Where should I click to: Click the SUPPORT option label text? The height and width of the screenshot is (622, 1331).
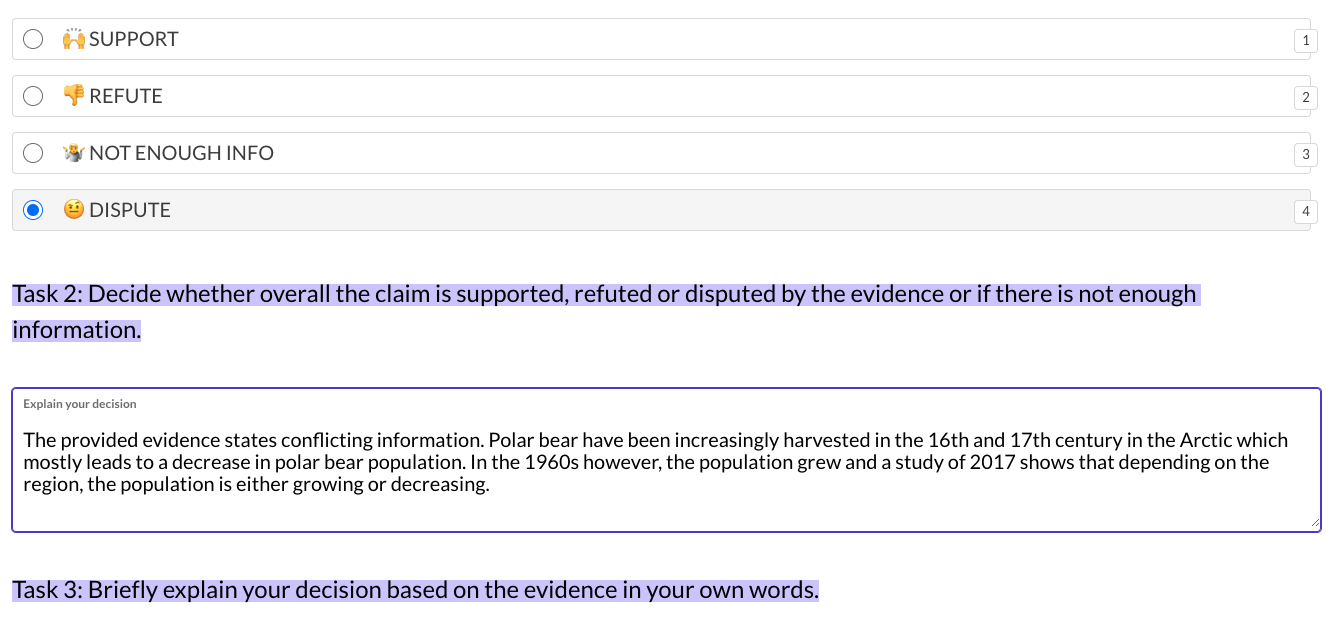pos(134,39)
